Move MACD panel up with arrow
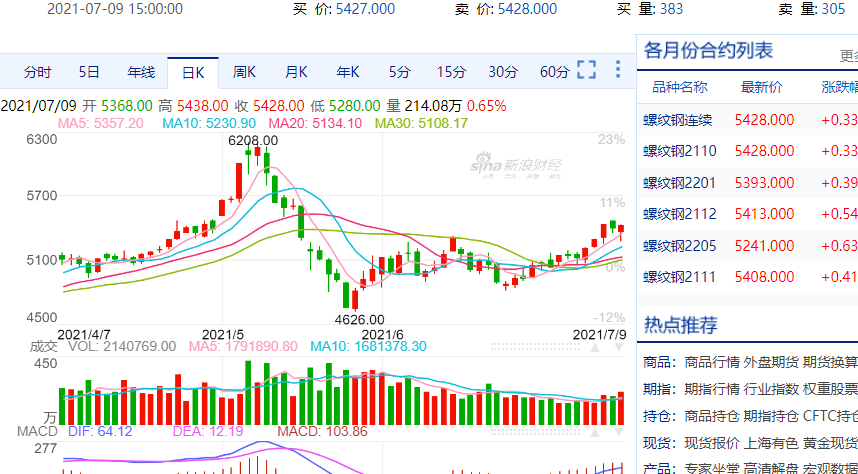 click(x=595, y=432)
